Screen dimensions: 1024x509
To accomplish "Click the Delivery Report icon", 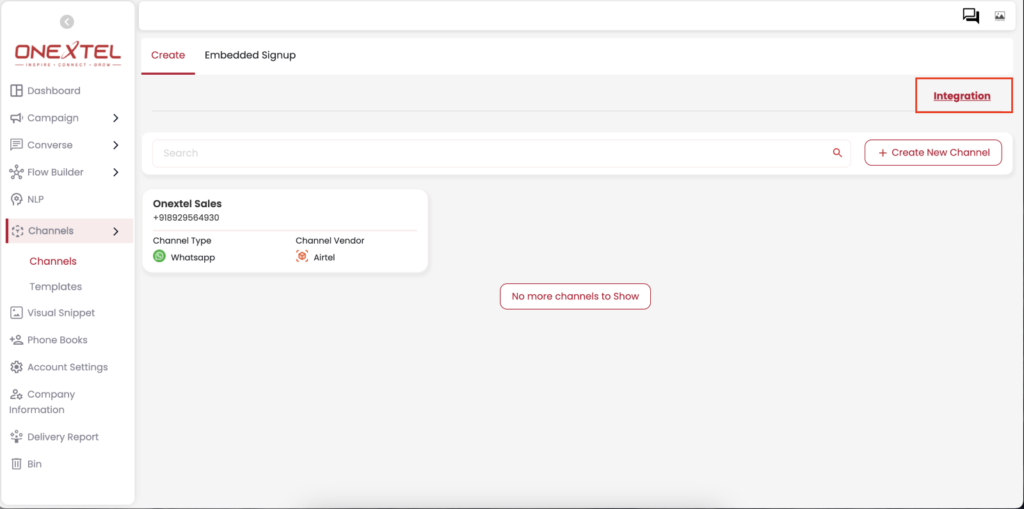I will pyautogui.click(x=16, y=436).
